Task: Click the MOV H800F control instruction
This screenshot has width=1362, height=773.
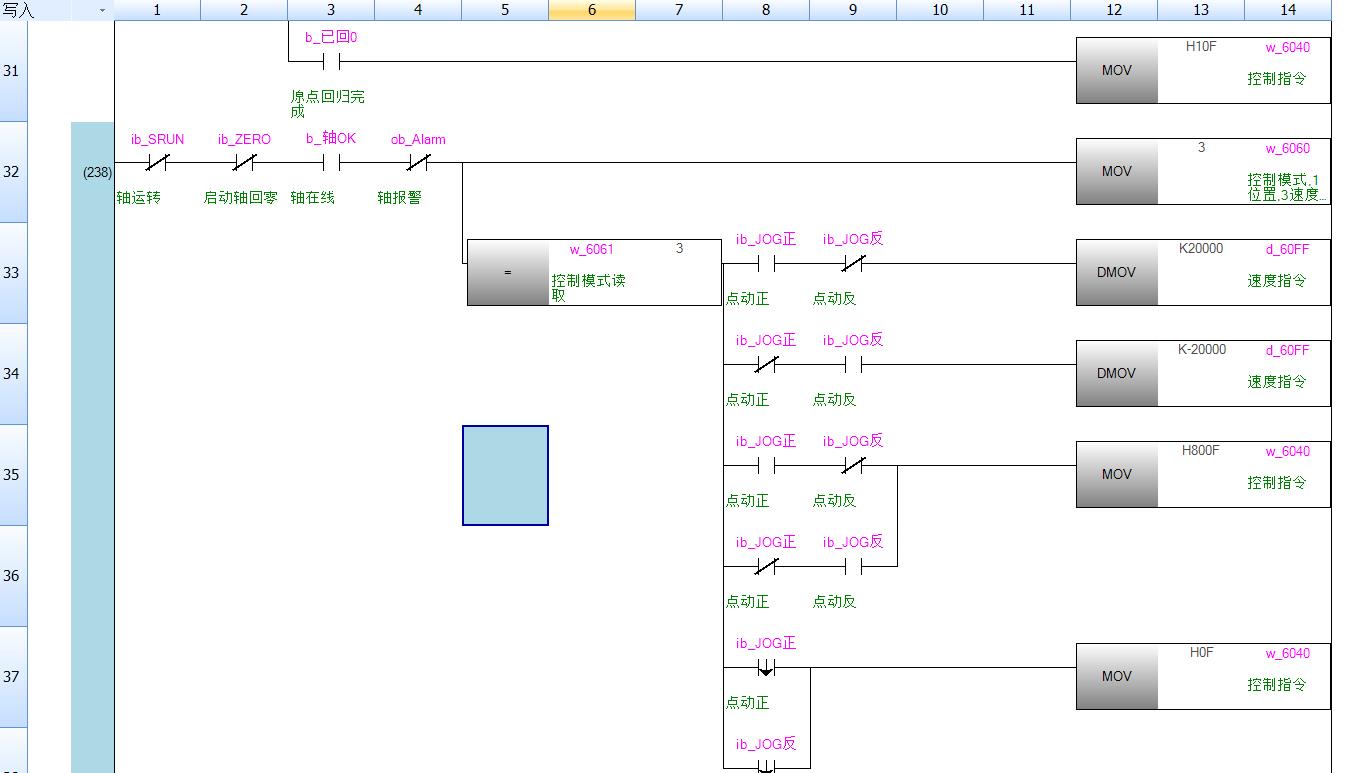Action: pyautogui.click(x=1202, y=474)
